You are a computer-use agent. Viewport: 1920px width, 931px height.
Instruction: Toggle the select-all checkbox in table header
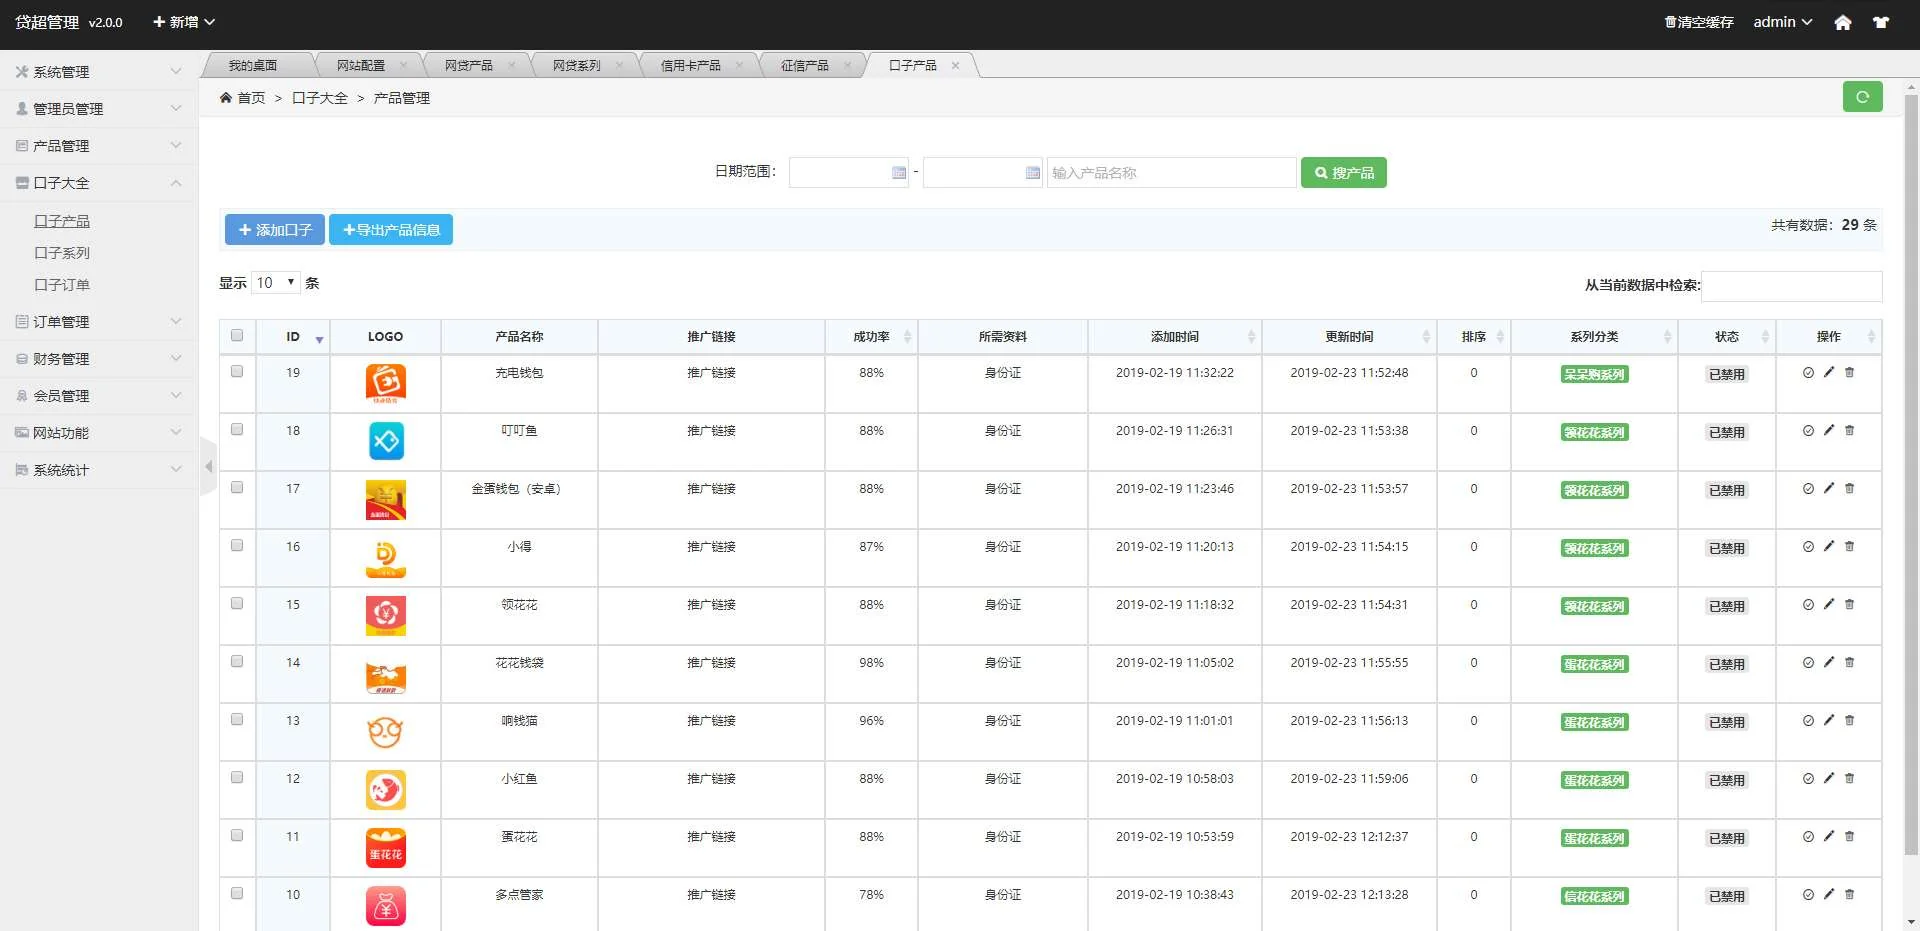tap(237, 336)
